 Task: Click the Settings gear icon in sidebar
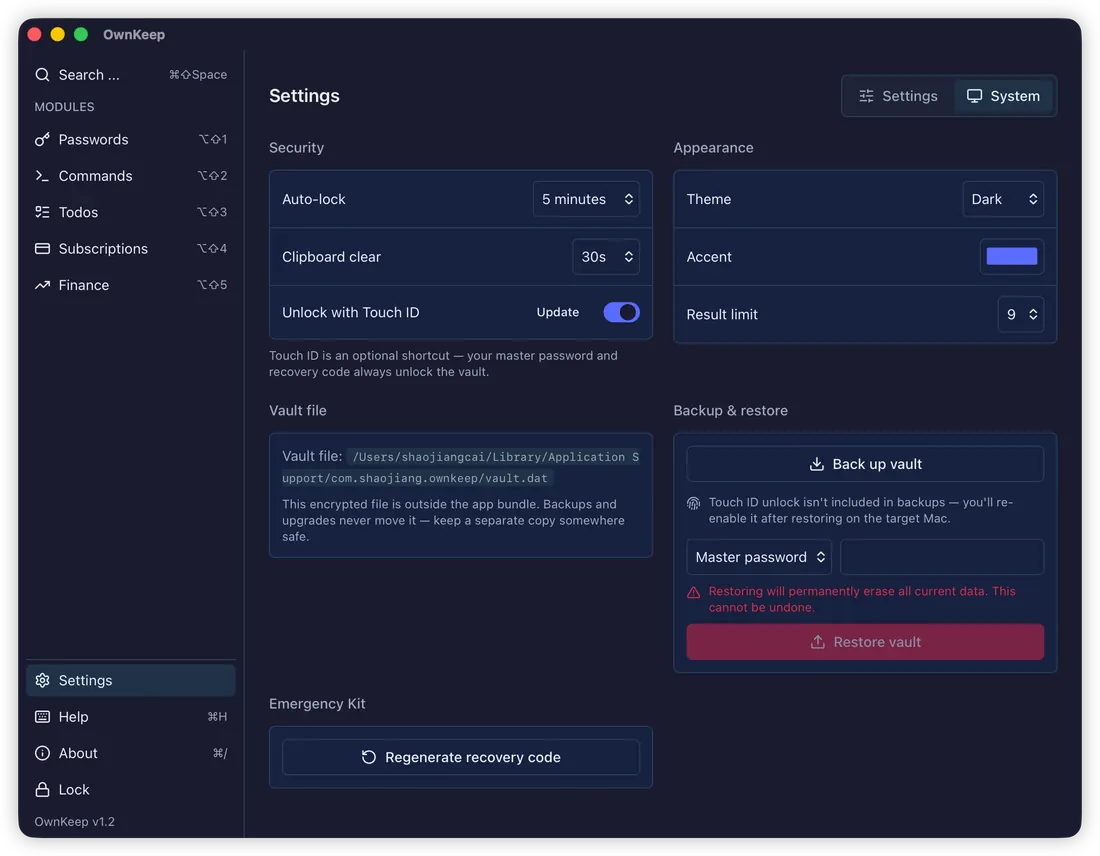coord(42,680)
